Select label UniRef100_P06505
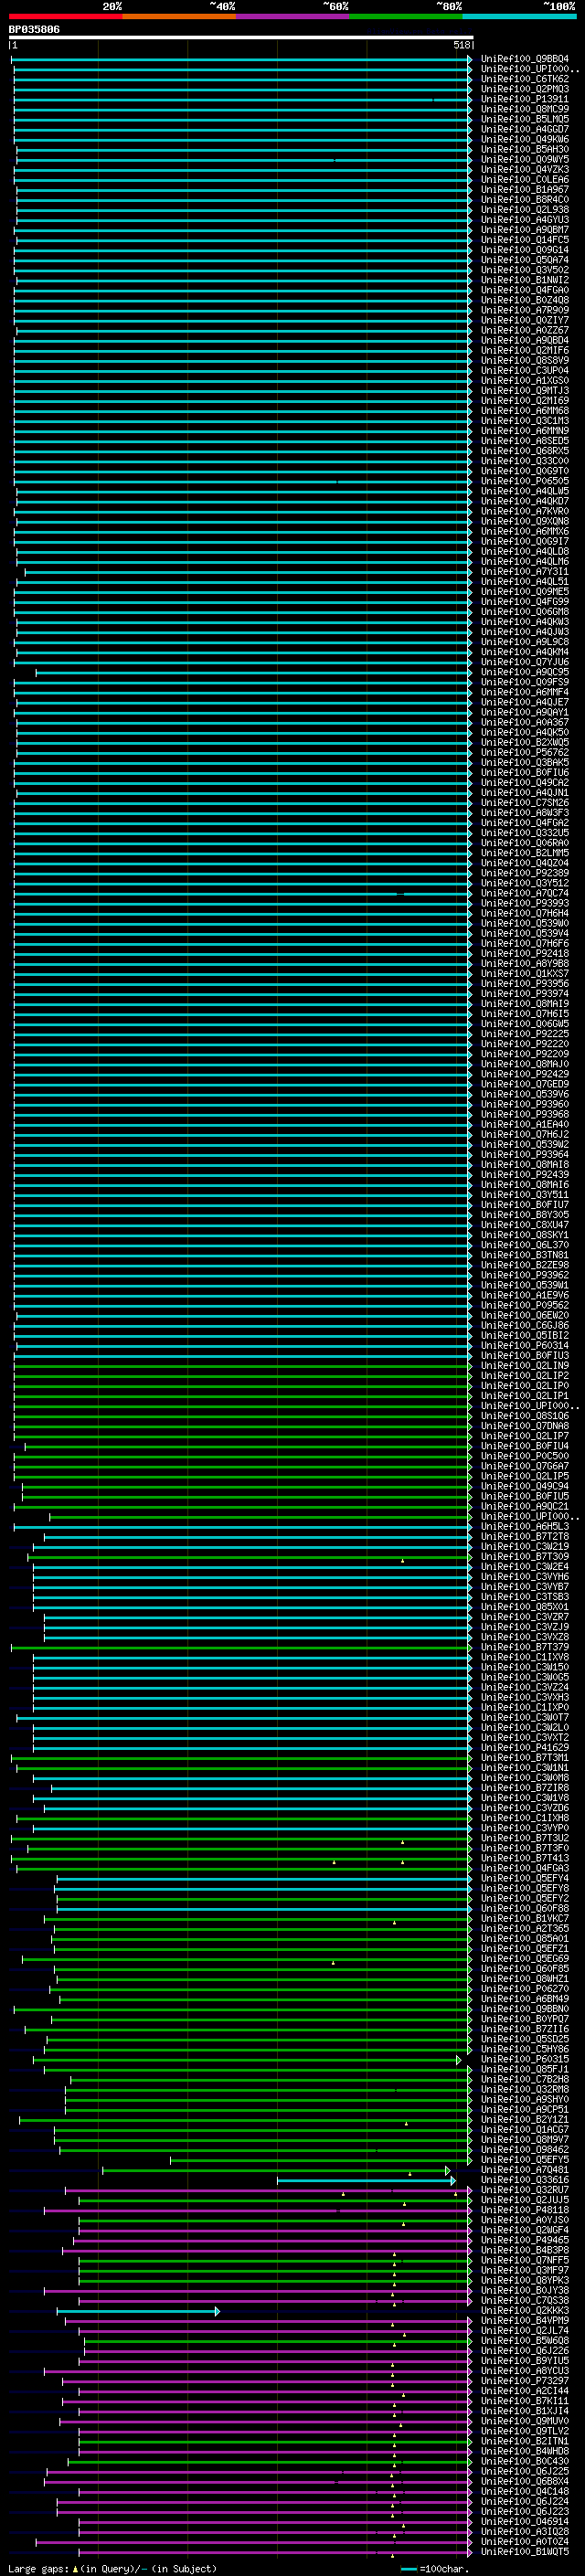The width and height of the screenshot is (585, 2576). [x=525, y=481]
